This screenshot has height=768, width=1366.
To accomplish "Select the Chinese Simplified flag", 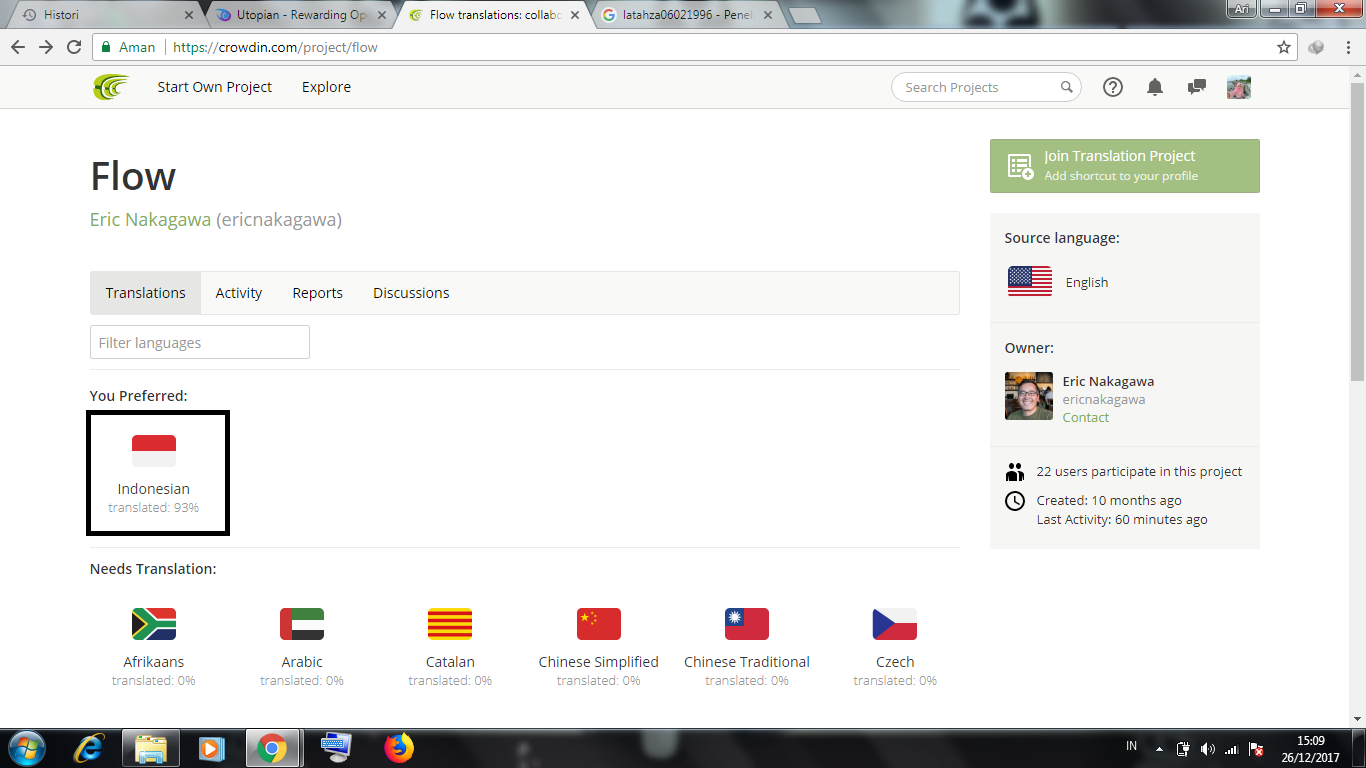I will pyautogui.click(x=599, y=624).
